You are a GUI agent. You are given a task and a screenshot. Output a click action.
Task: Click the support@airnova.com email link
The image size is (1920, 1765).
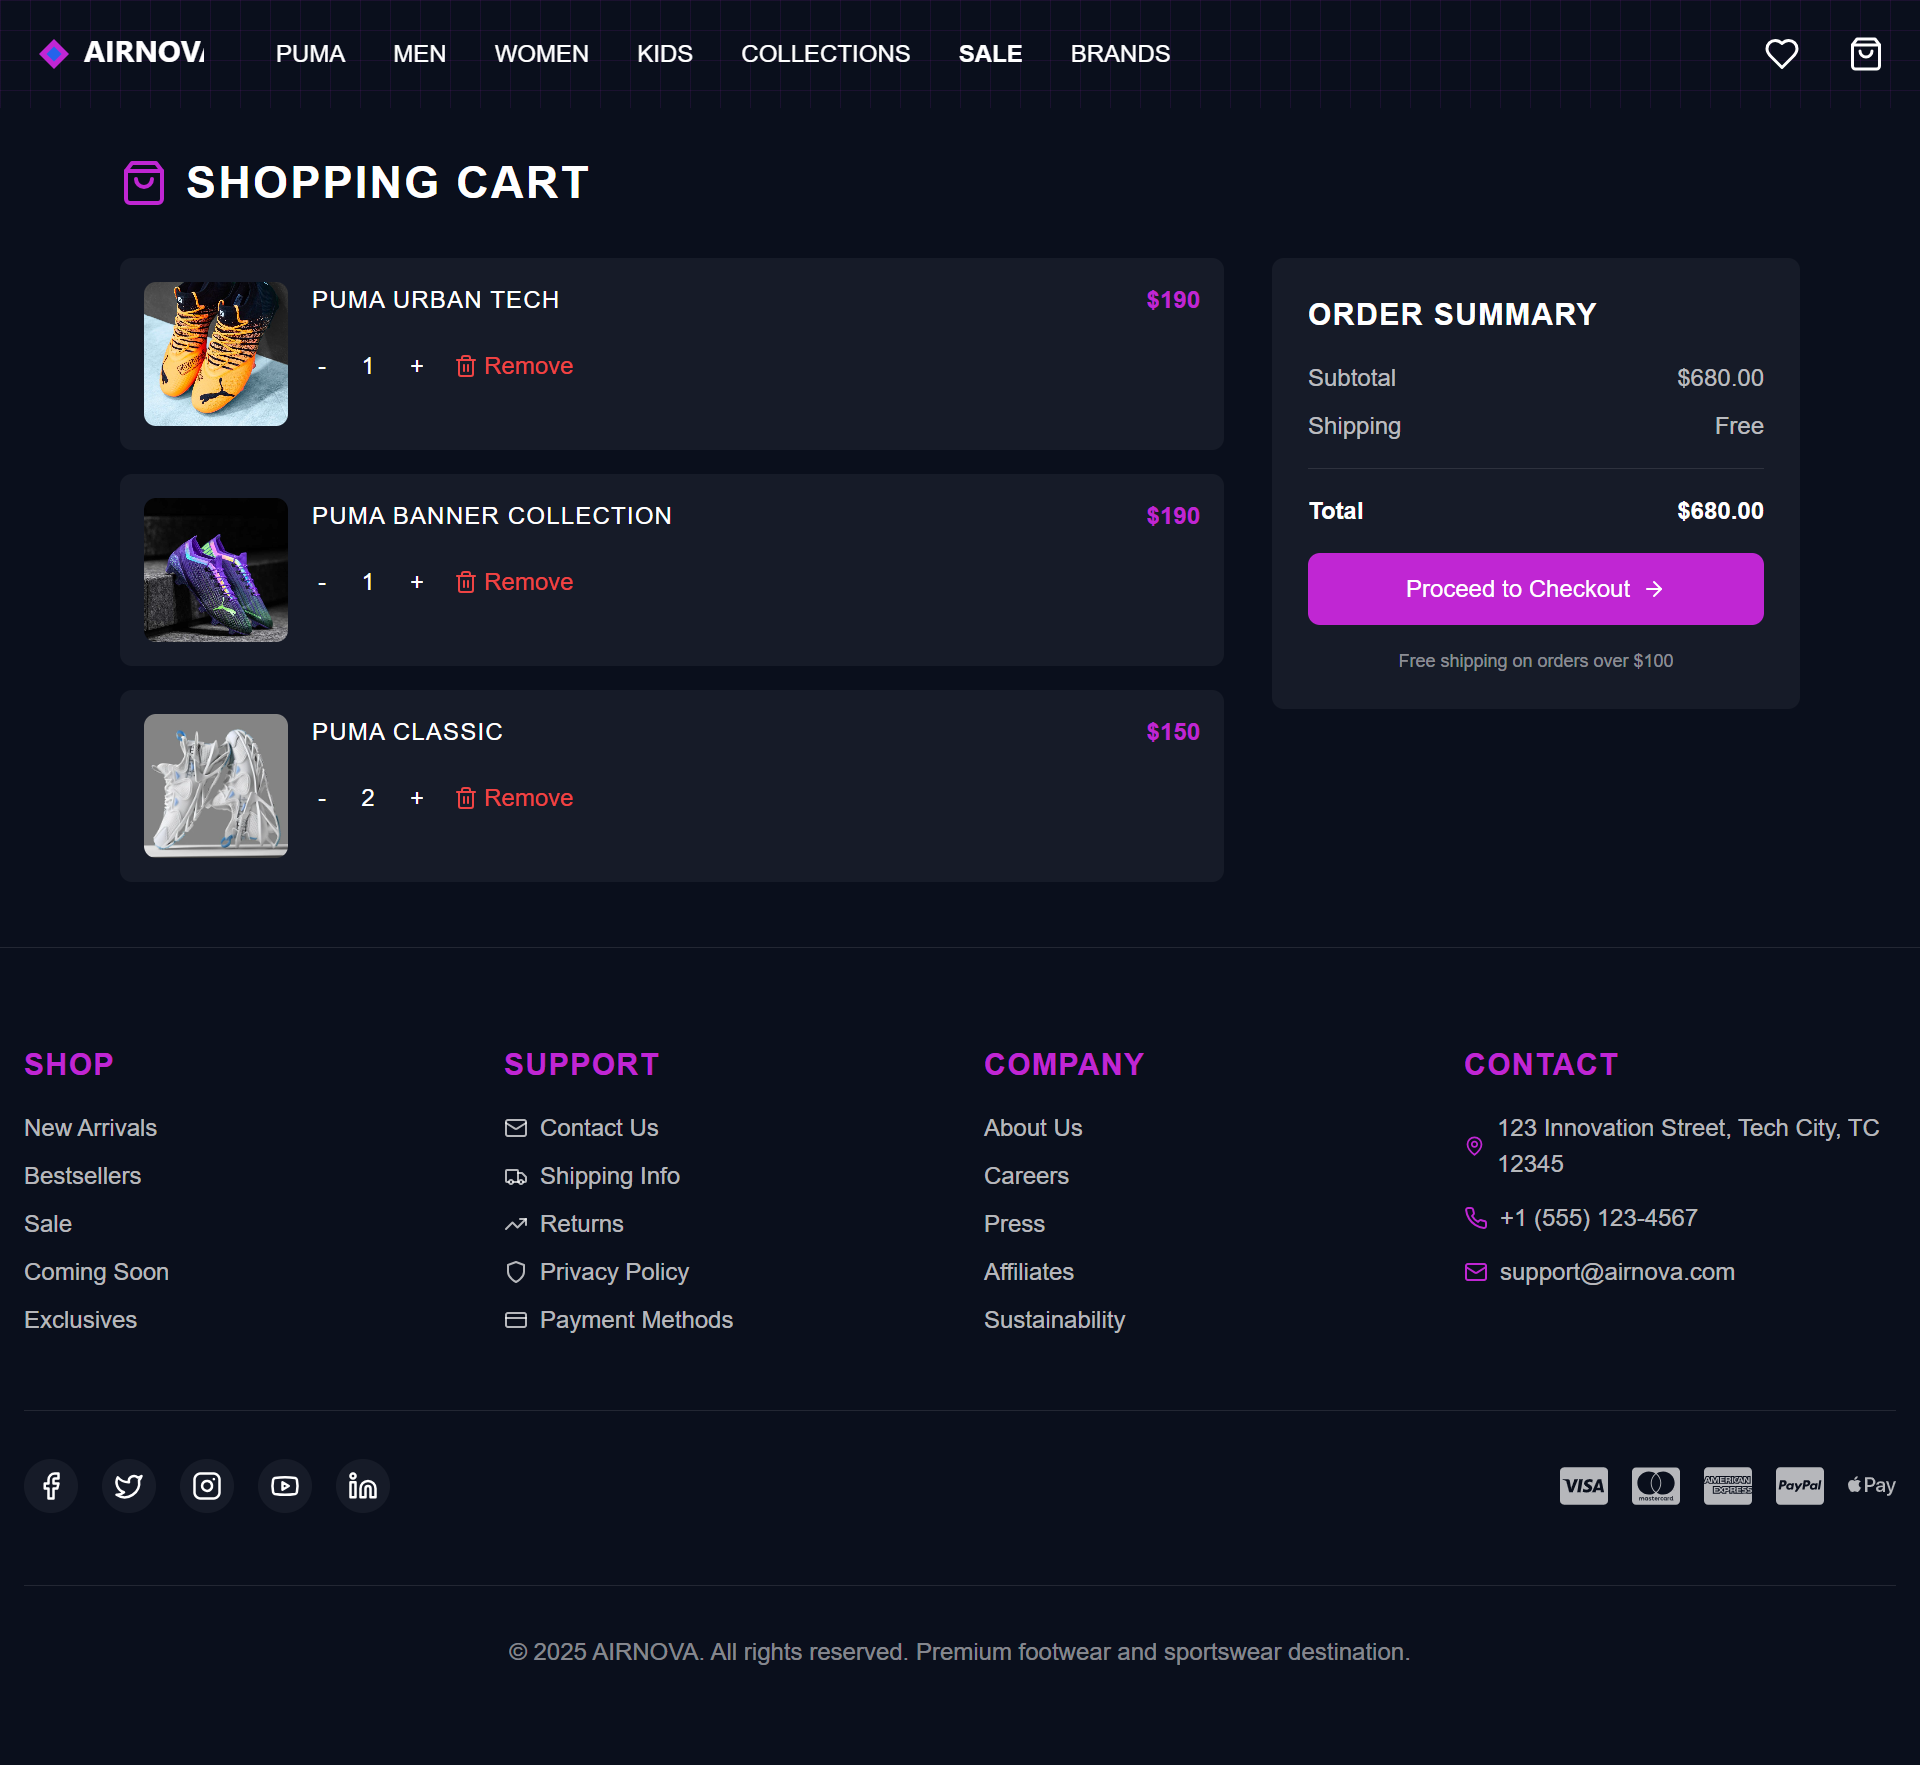(1616, 1272)
